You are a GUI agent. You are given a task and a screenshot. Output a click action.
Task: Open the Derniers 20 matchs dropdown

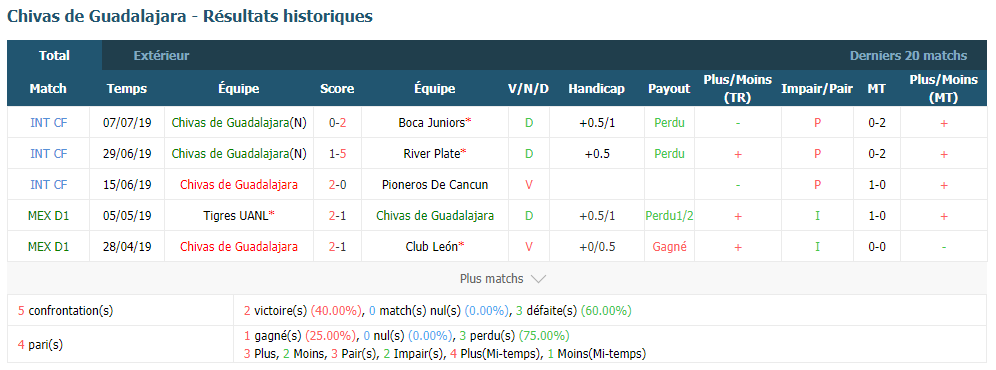(x=908, y=56)
